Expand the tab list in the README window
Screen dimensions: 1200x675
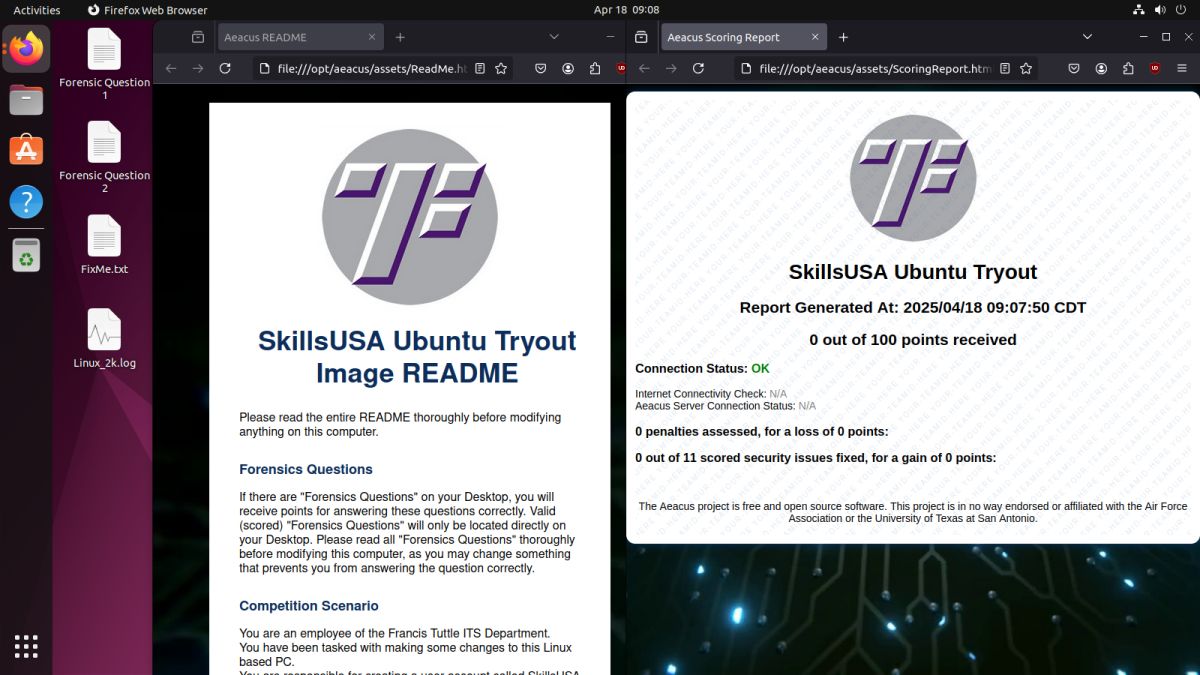pos(554,37)
